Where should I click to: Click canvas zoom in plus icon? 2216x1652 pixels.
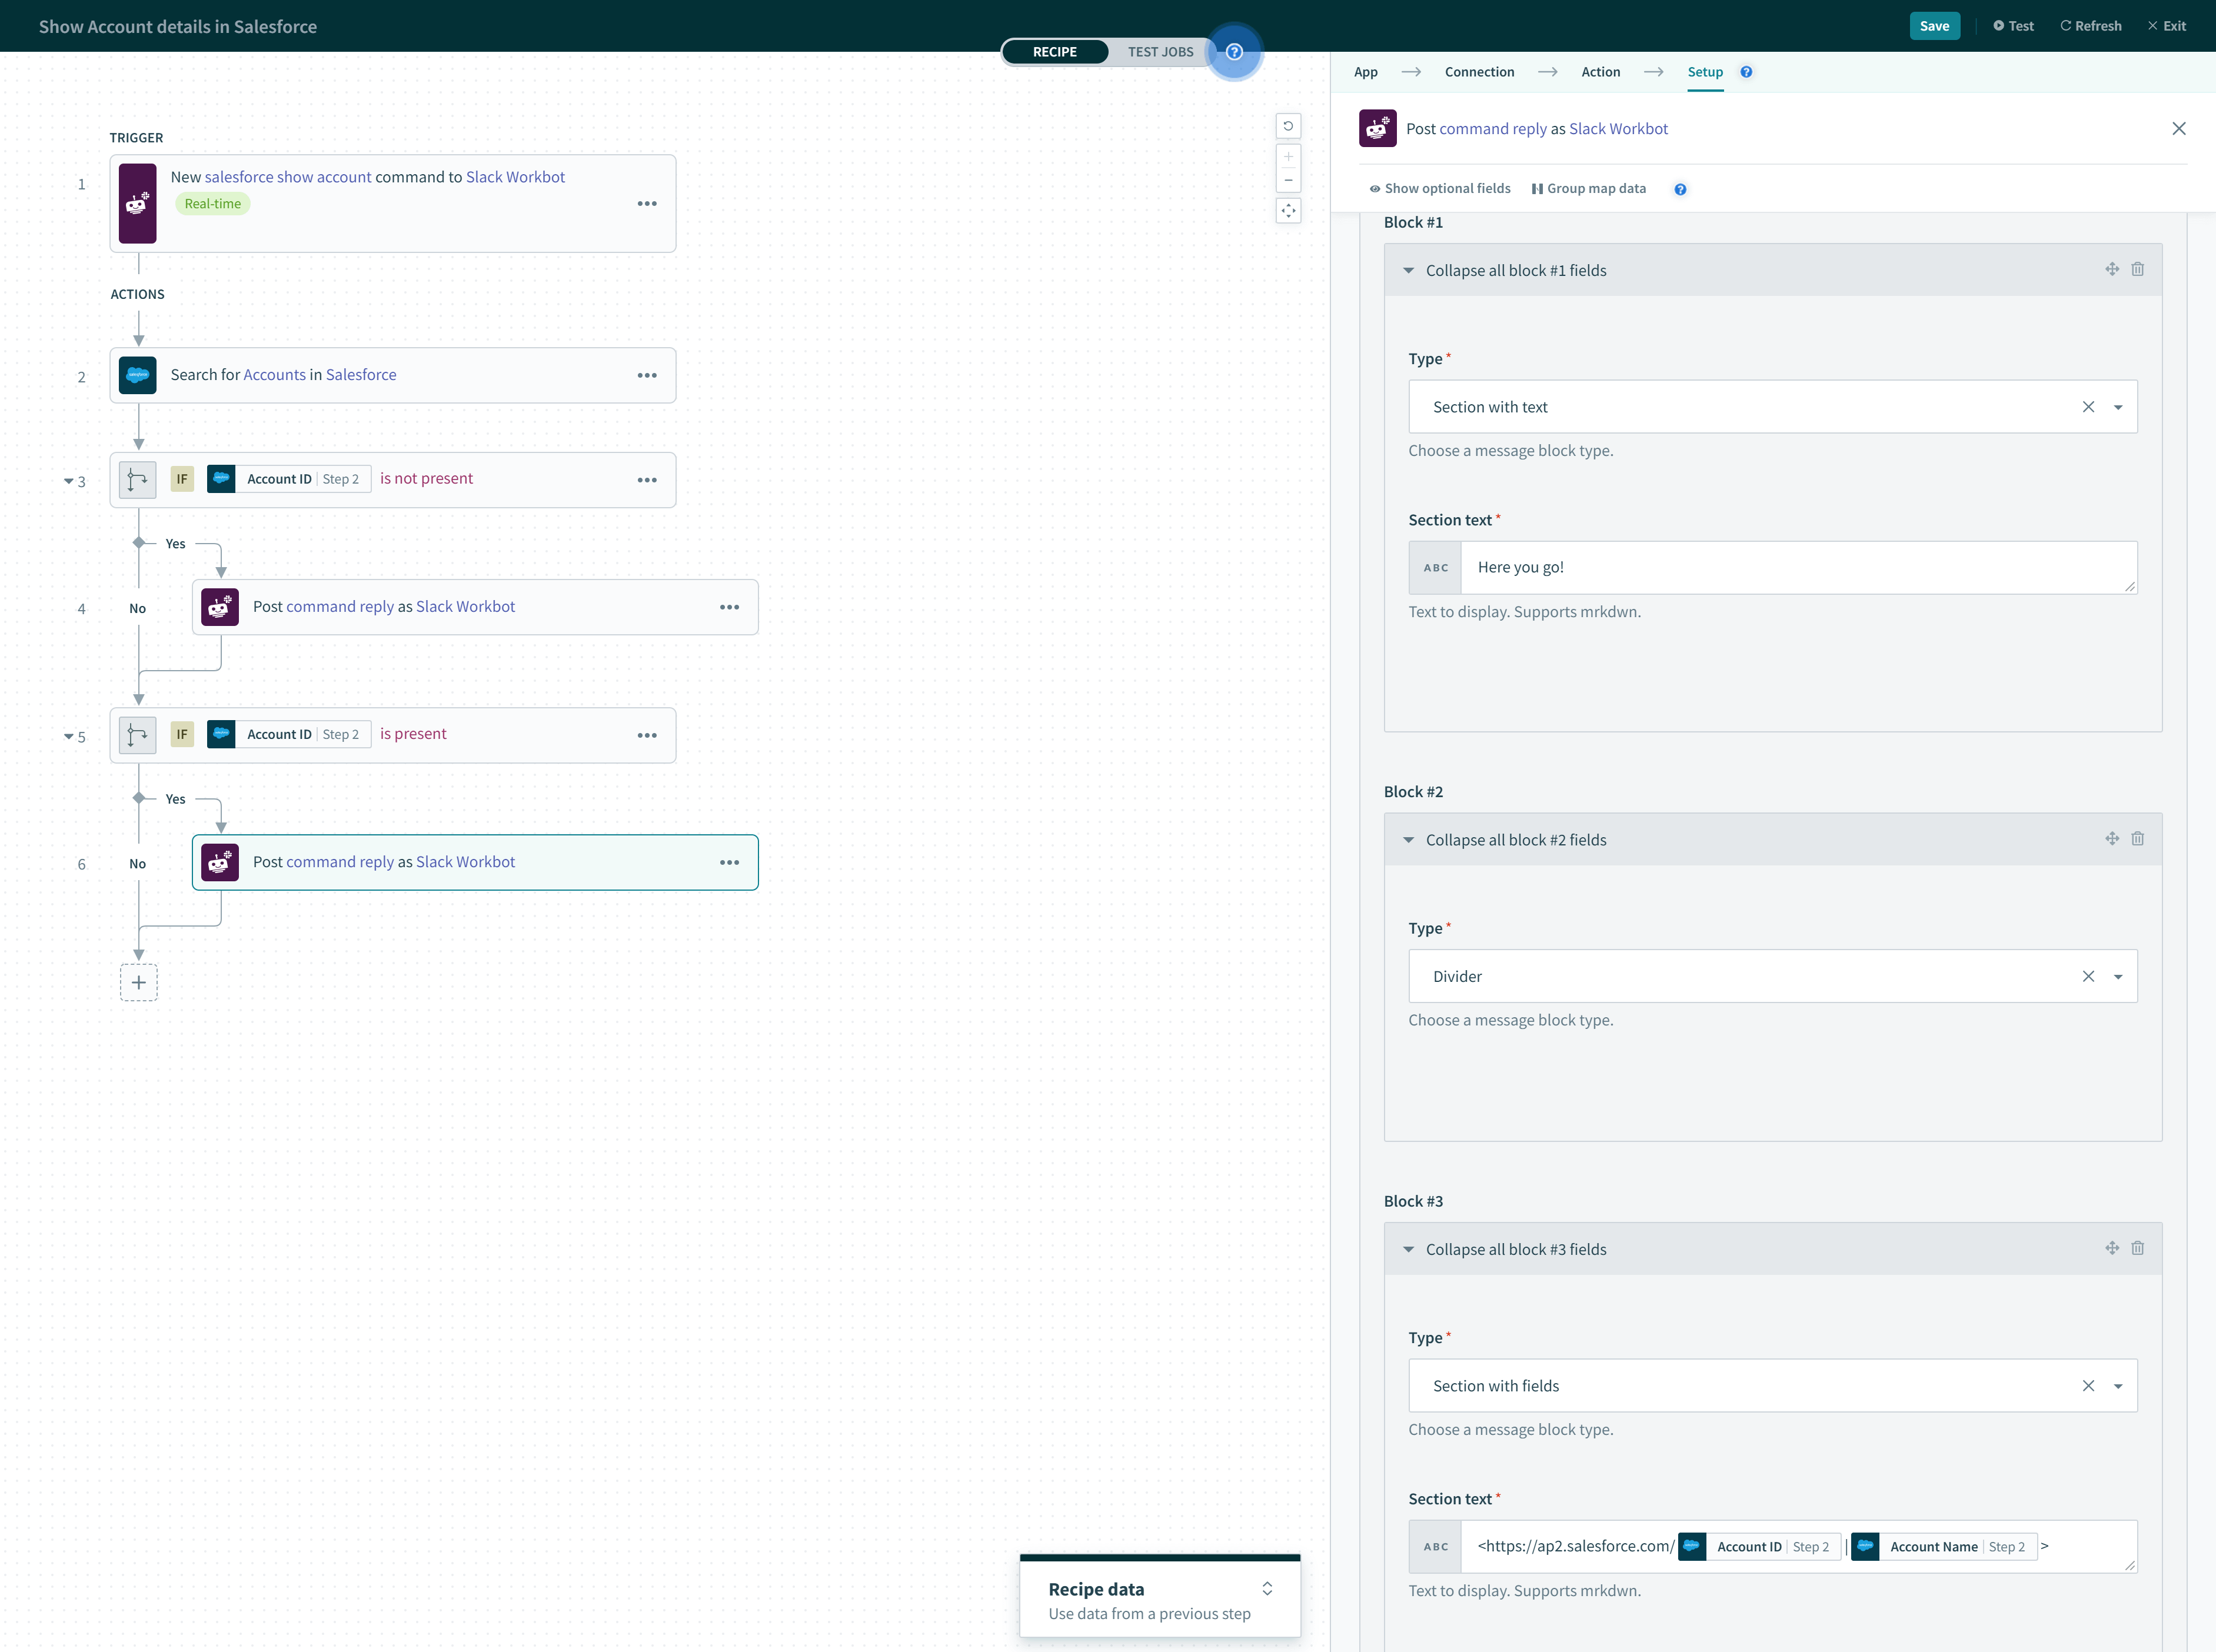click(1288, 157)
